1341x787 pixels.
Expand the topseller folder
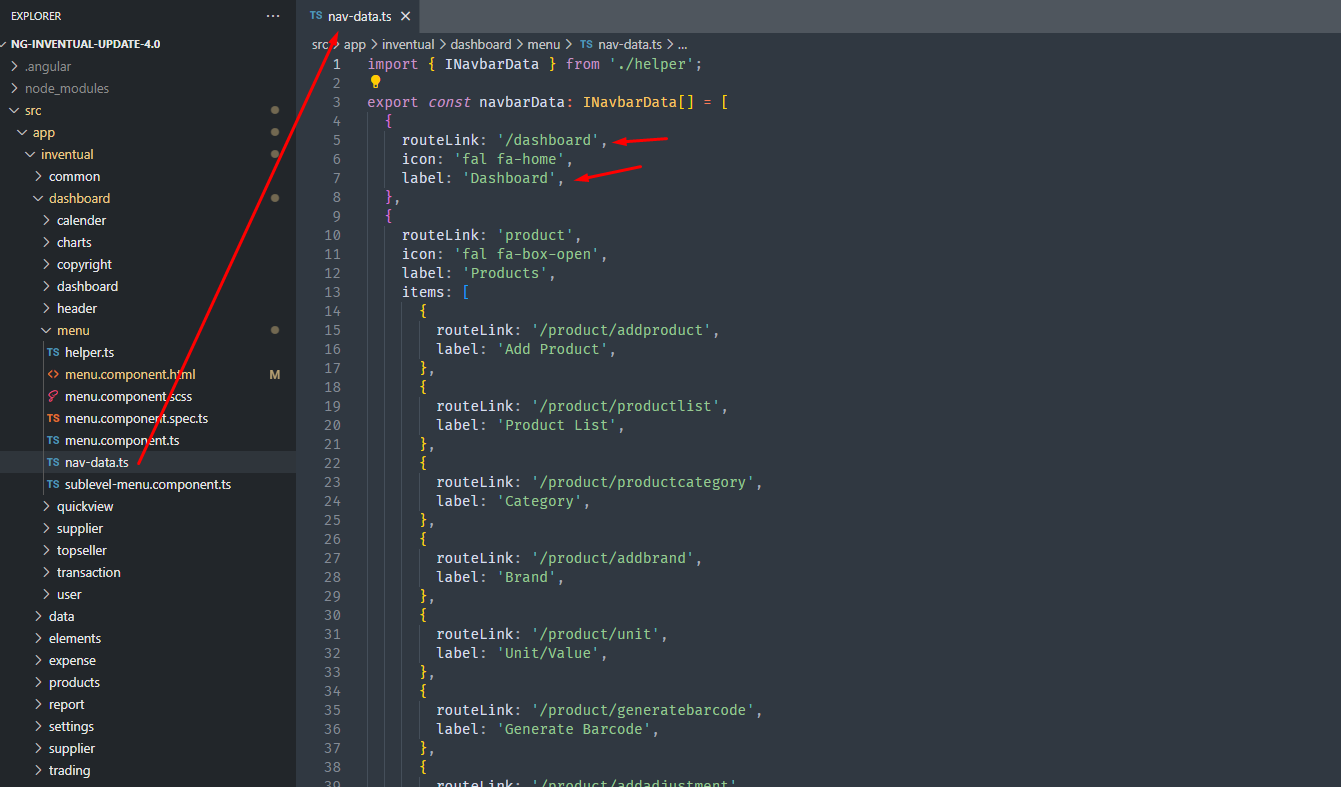pos(82,550)
